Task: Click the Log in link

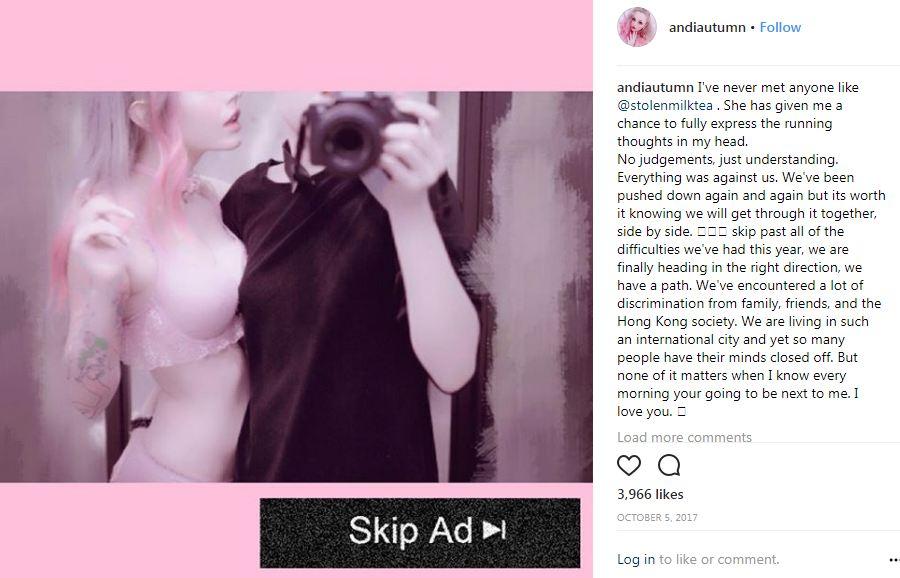Action: (636, 559)
